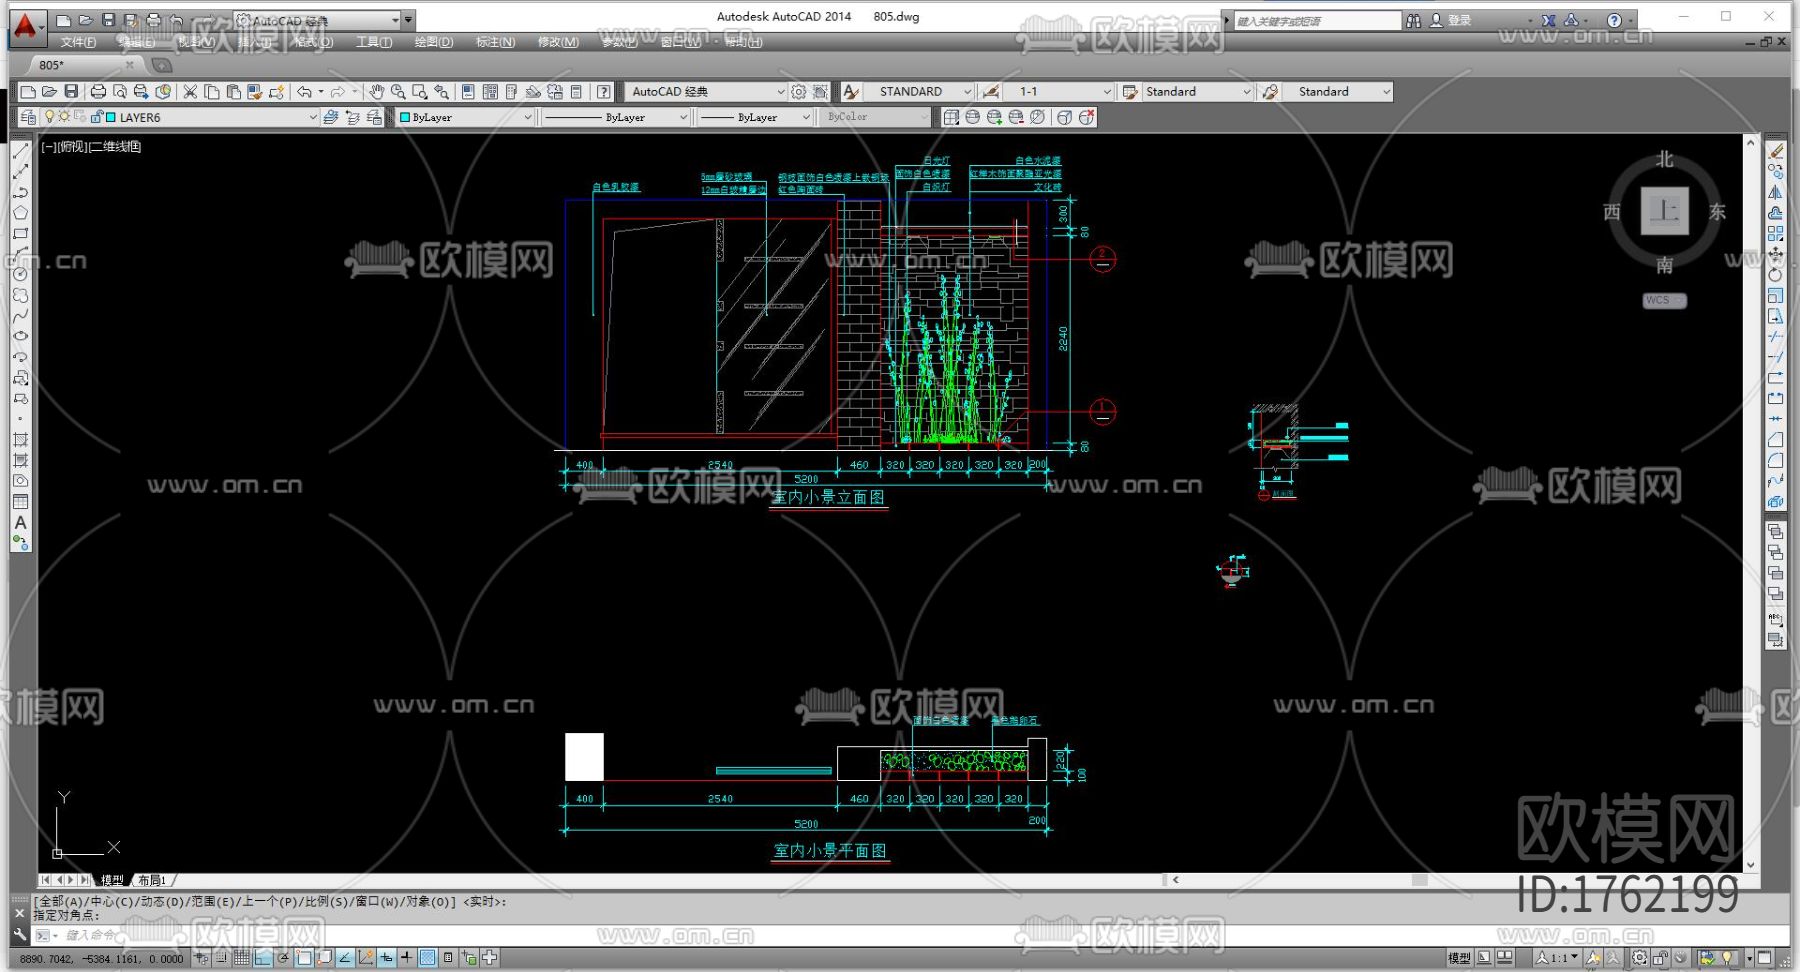Click the Plot (print) icon
This screenshot has width=1800, height=972.
click(x=98, y=92)
